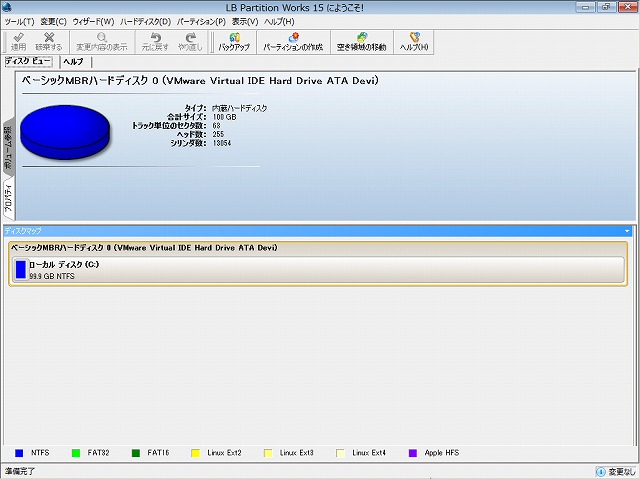640x479 pixels.
Task: Click the 破棄する (Discard) X icon
Action: tap(49, 38)
